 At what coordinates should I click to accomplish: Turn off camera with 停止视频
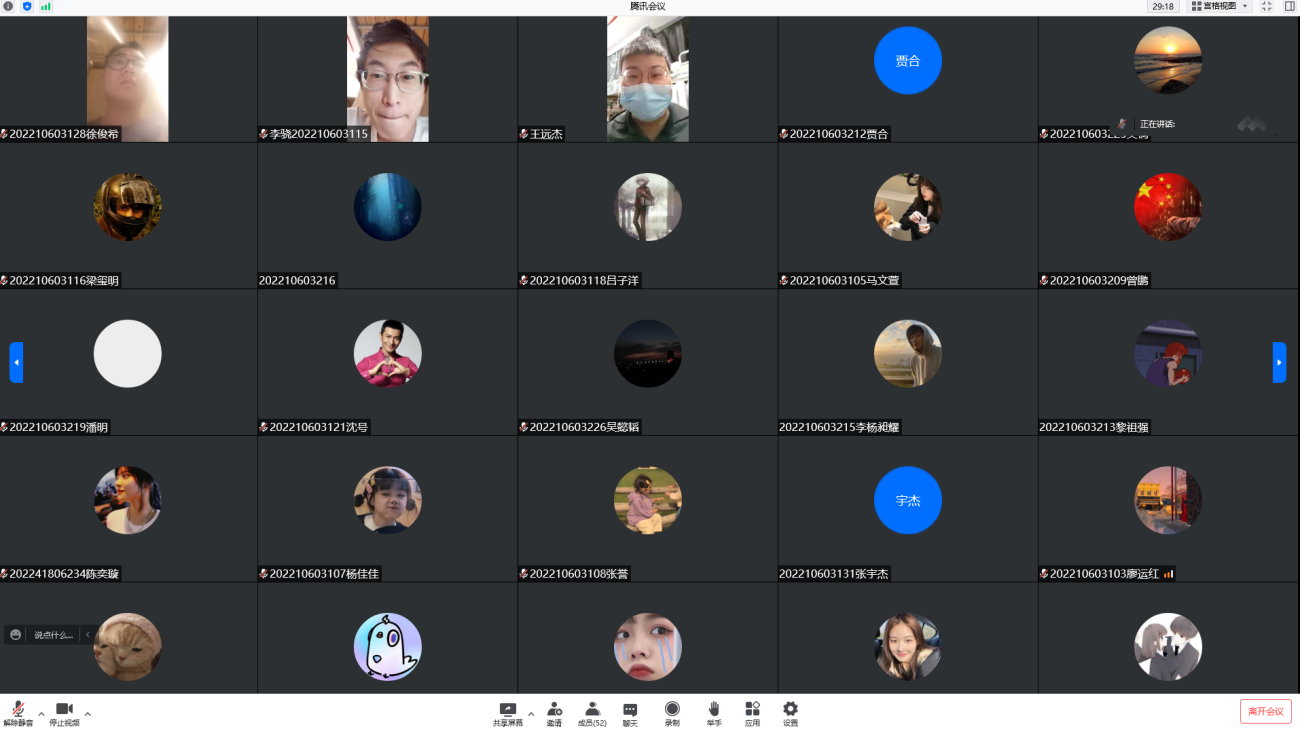pos(64,712)
